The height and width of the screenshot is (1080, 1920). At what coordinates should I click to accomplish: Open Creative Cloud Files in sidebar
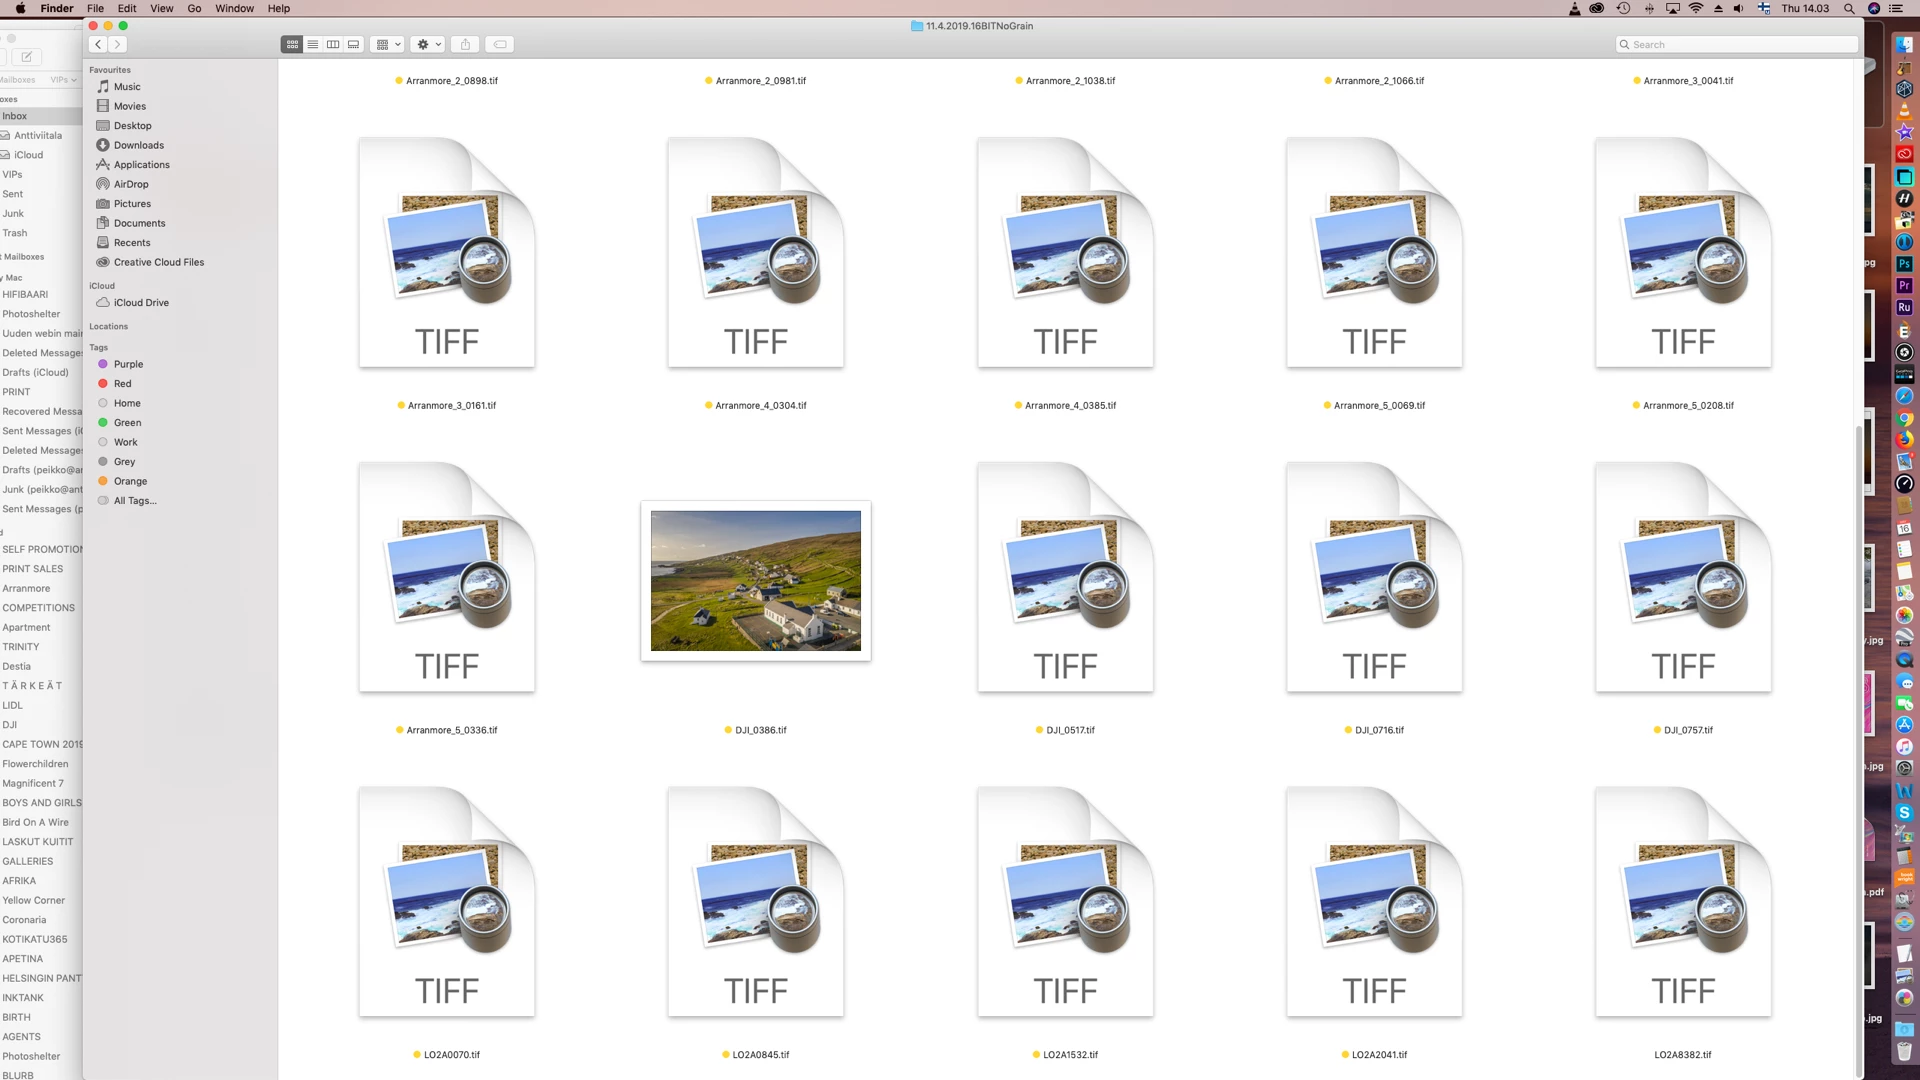(158, 262)
